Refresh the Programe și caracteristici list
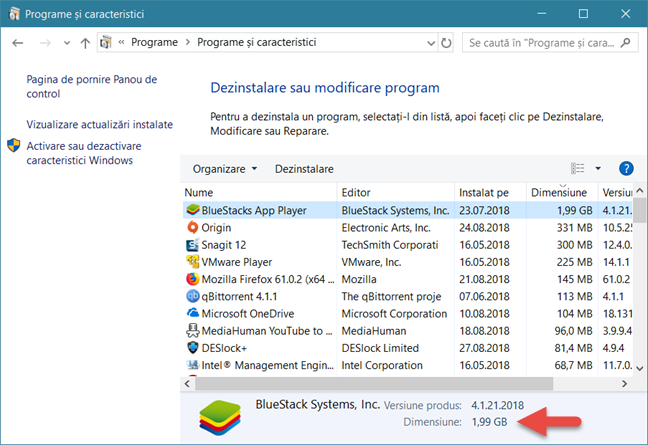The image size is (648, 445). 446,43
